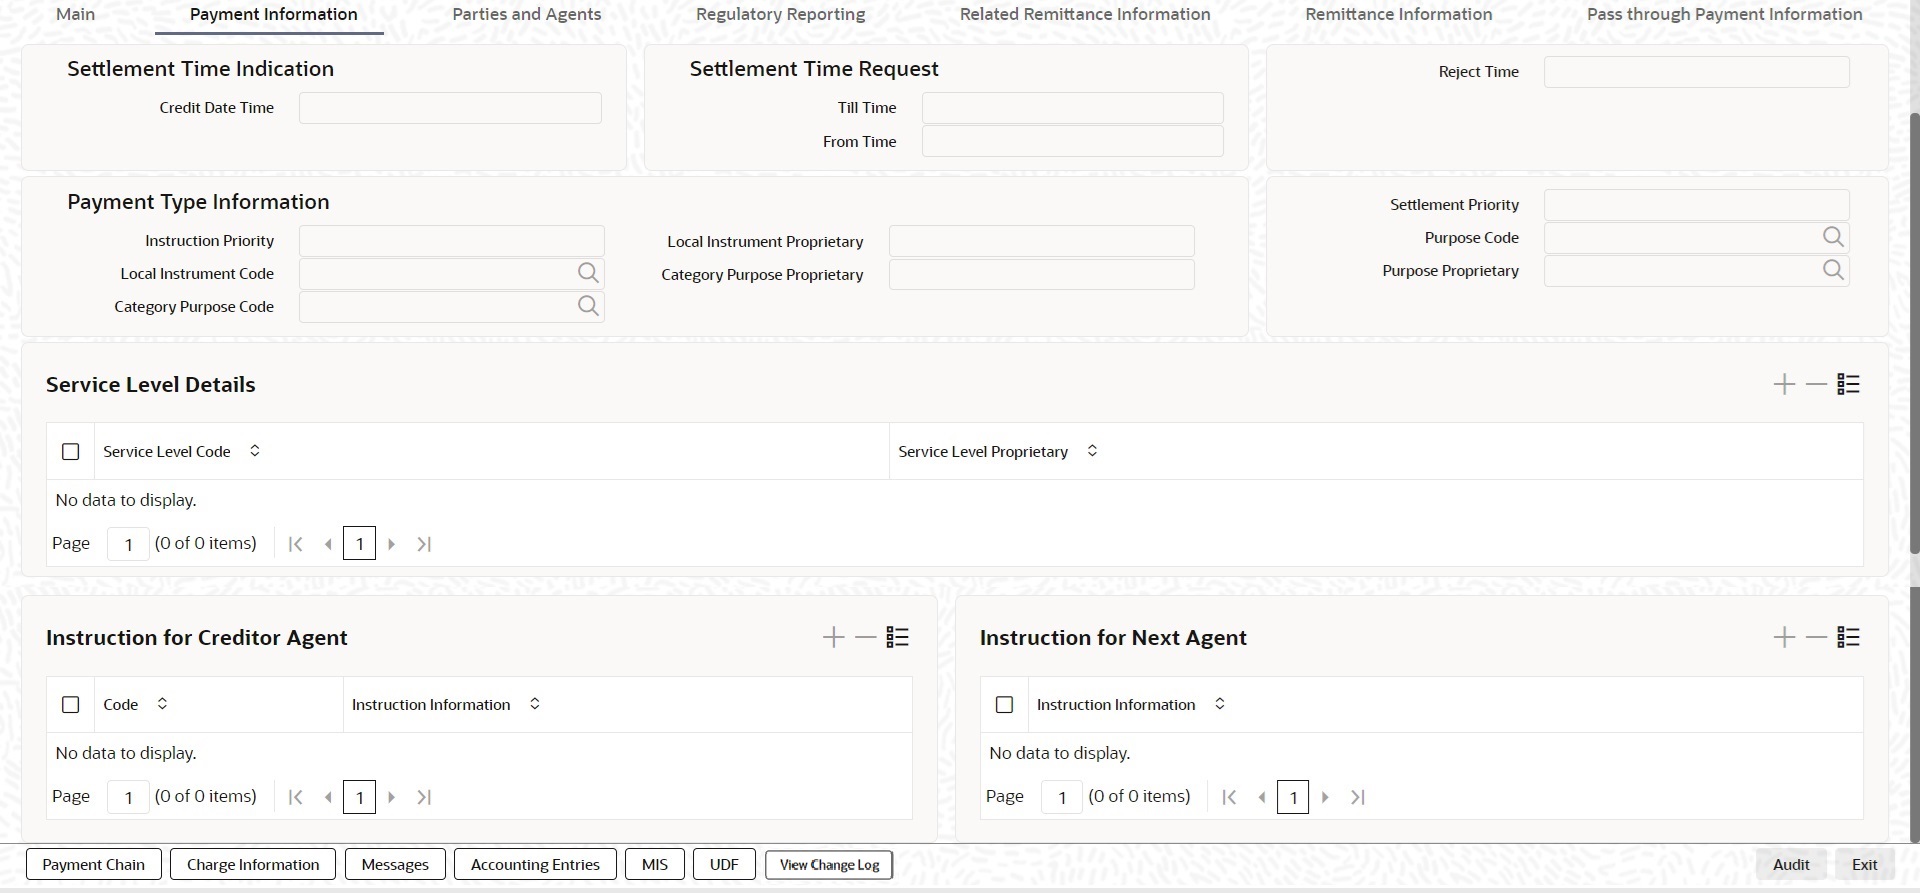Go to first page of Next Agent instructions

(1229, 797)
